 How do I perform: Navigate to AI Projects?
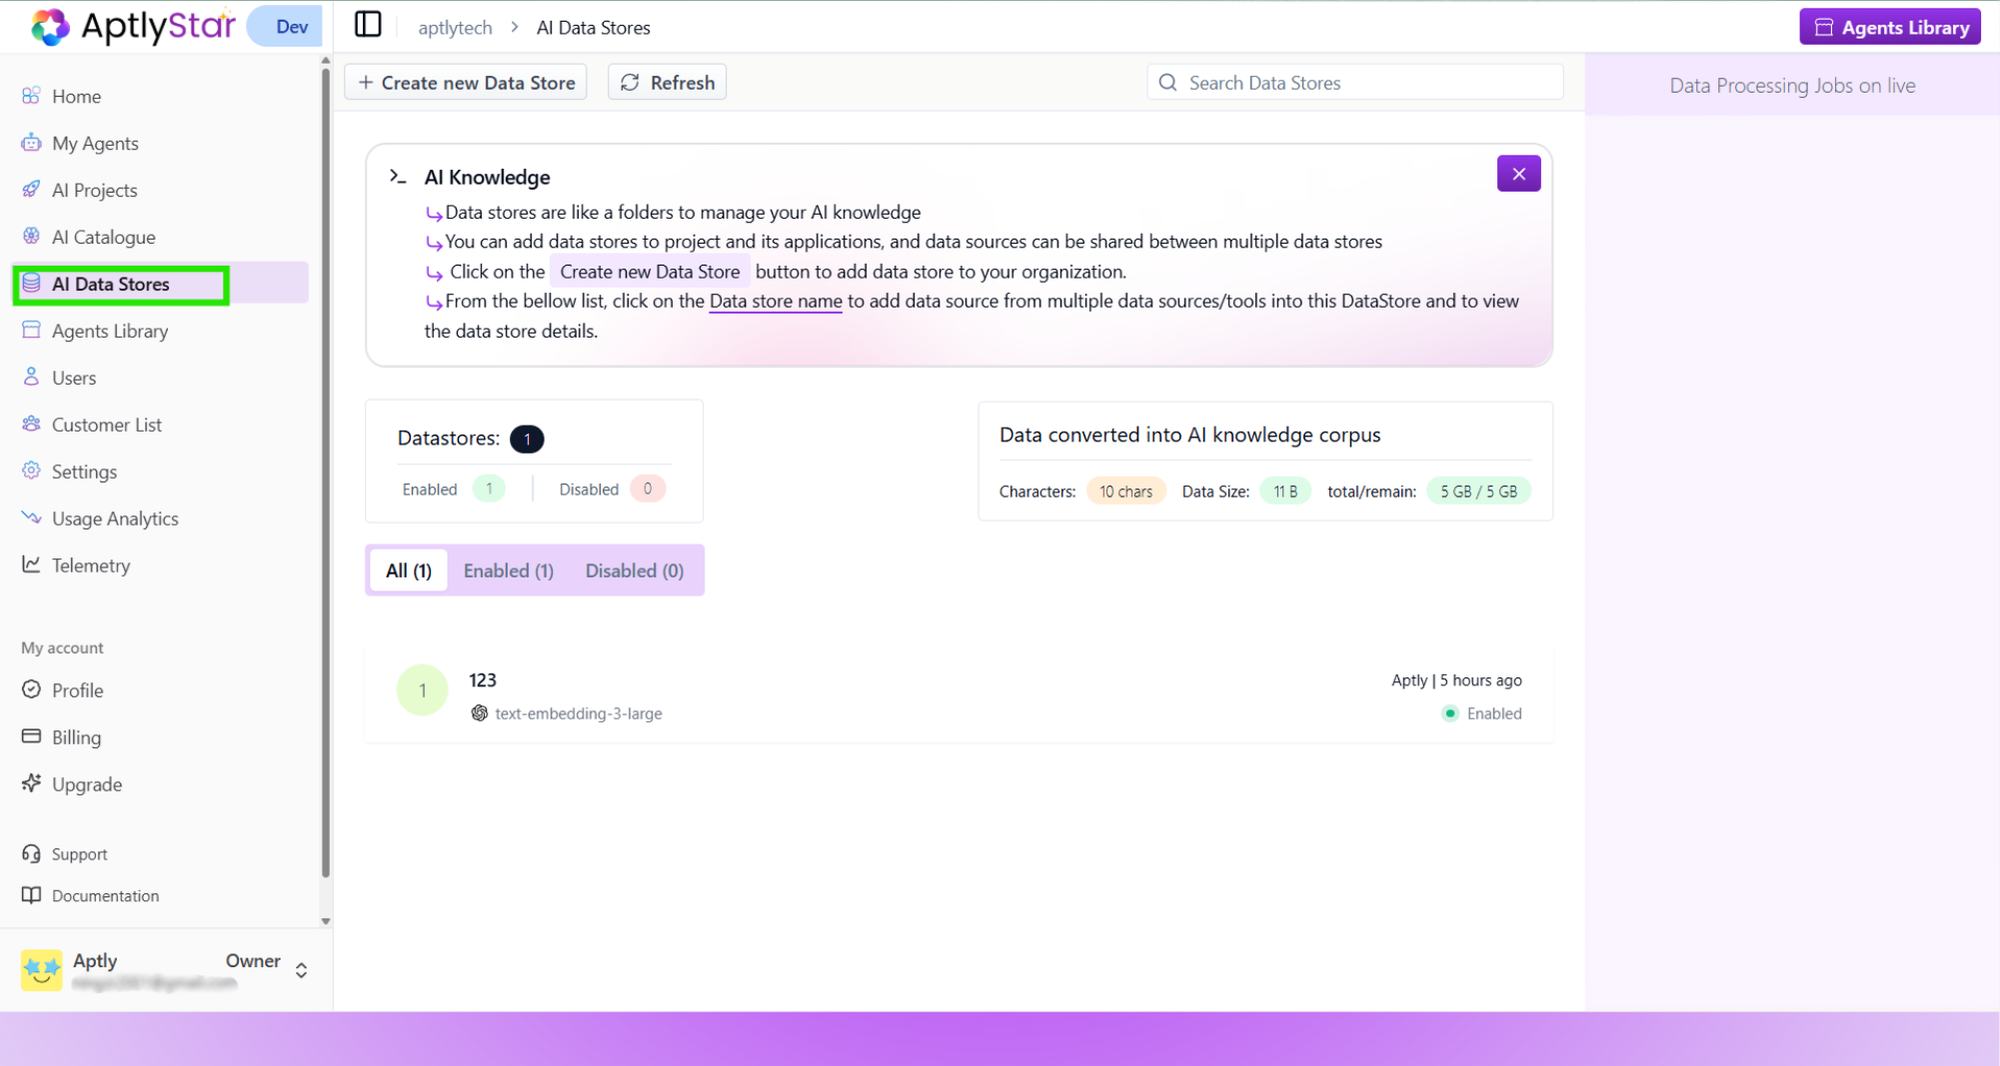[x=95, y=190]
